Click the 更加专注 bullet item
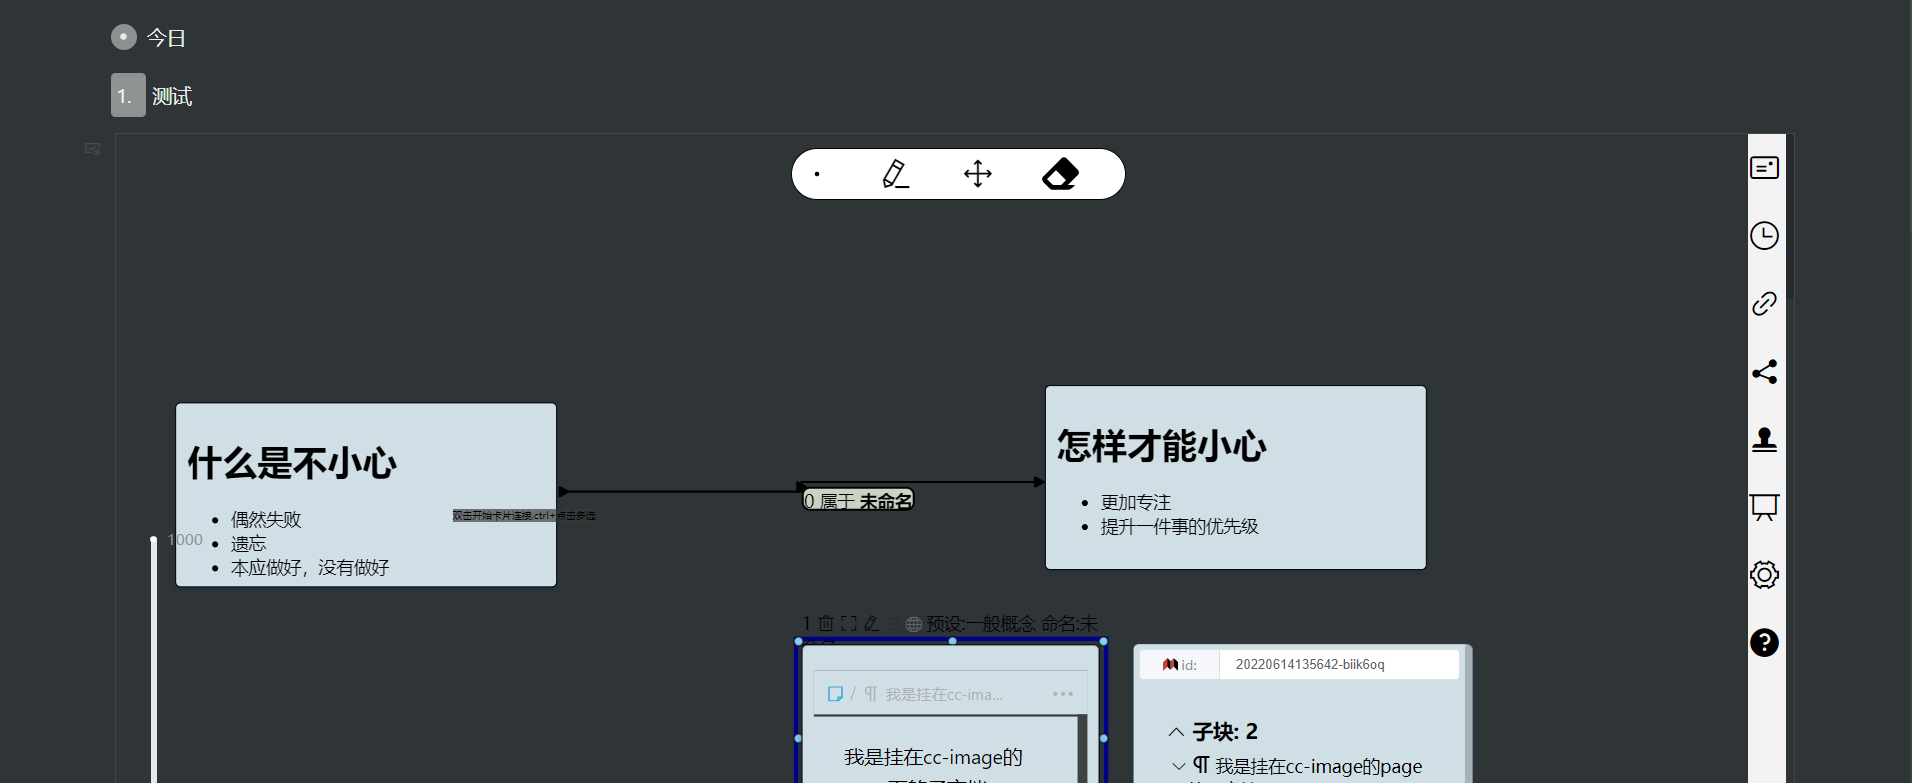The width and height of the screenshot is (1912, 783). [x=1136, y=503]
